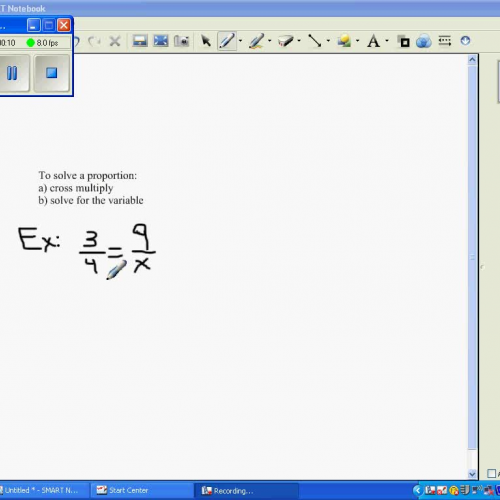Click the redo arrow in toolbar
Viewport: 500px width, 500px height.
pos(94,42)
